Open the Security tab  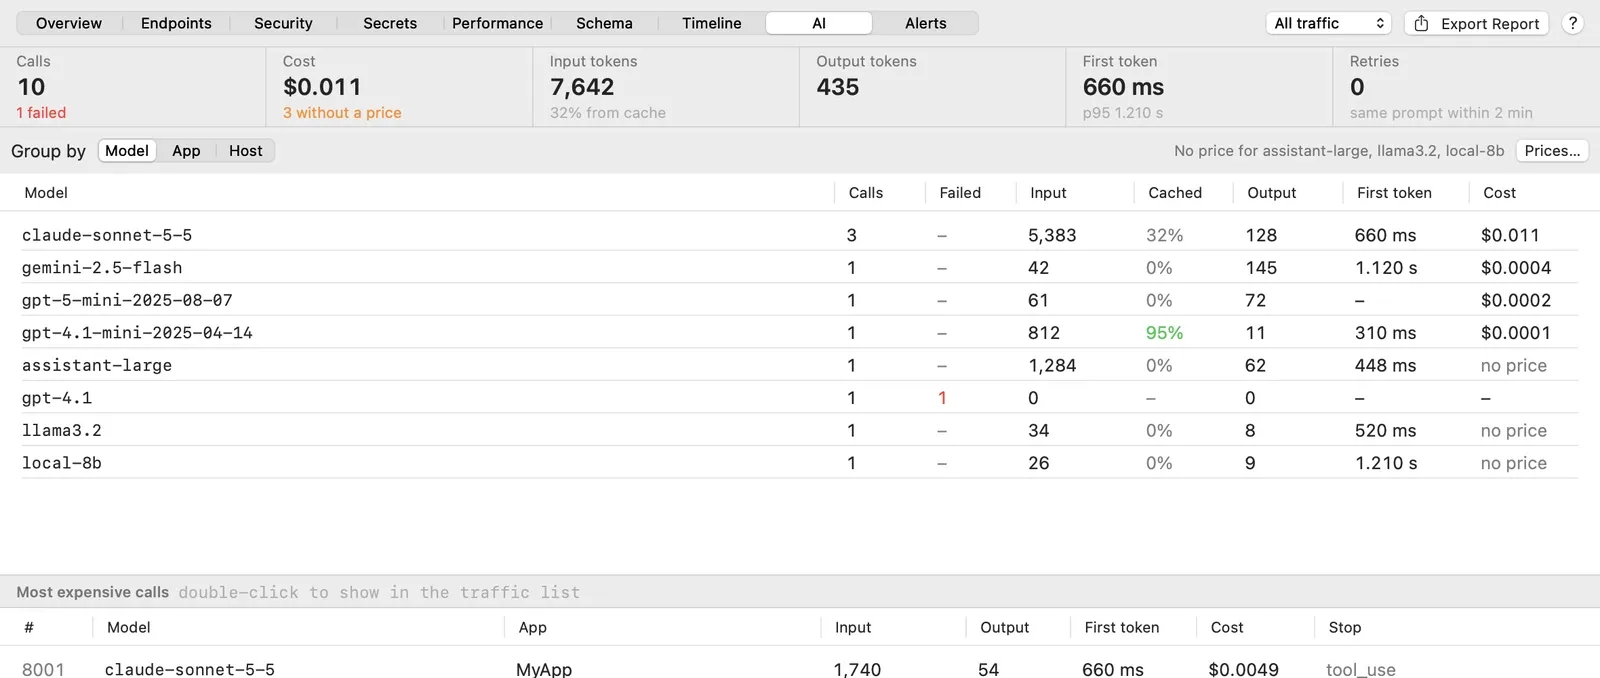tap(283, 23)
